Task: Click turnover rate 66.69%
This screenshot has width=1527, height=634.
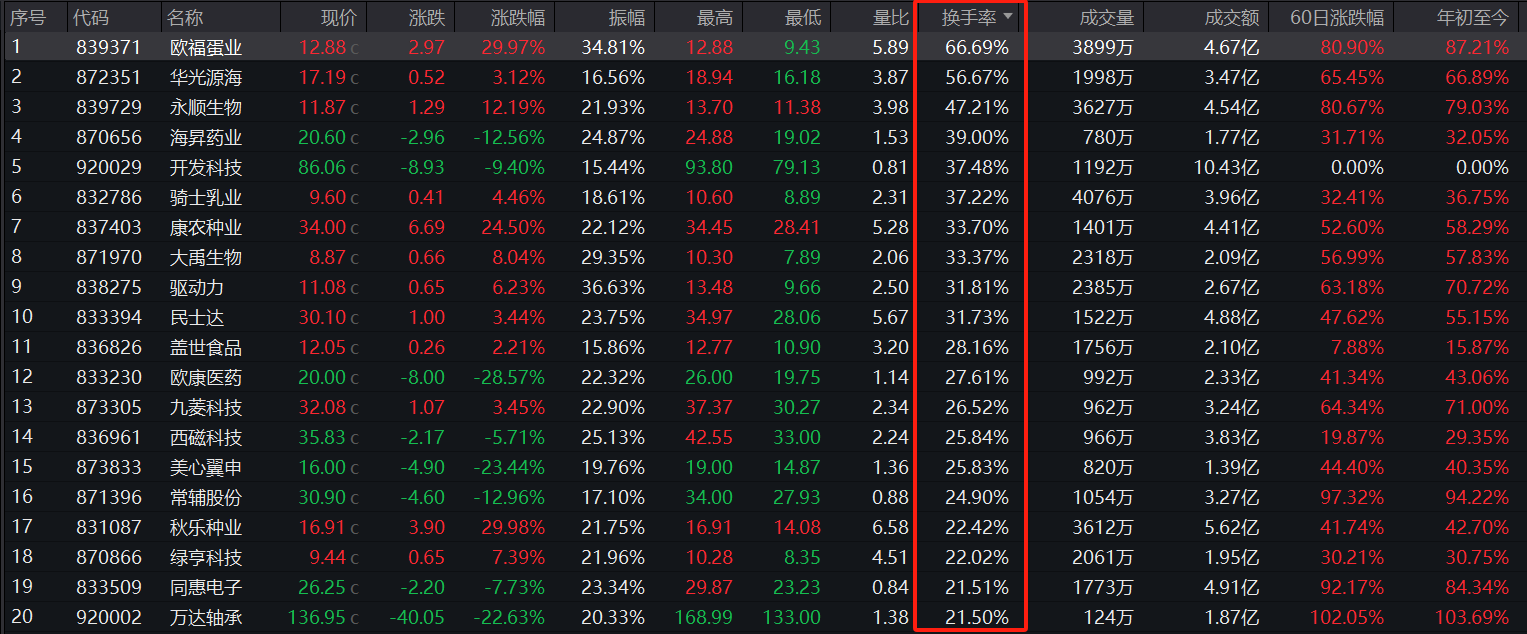Action: pos(977,47)
